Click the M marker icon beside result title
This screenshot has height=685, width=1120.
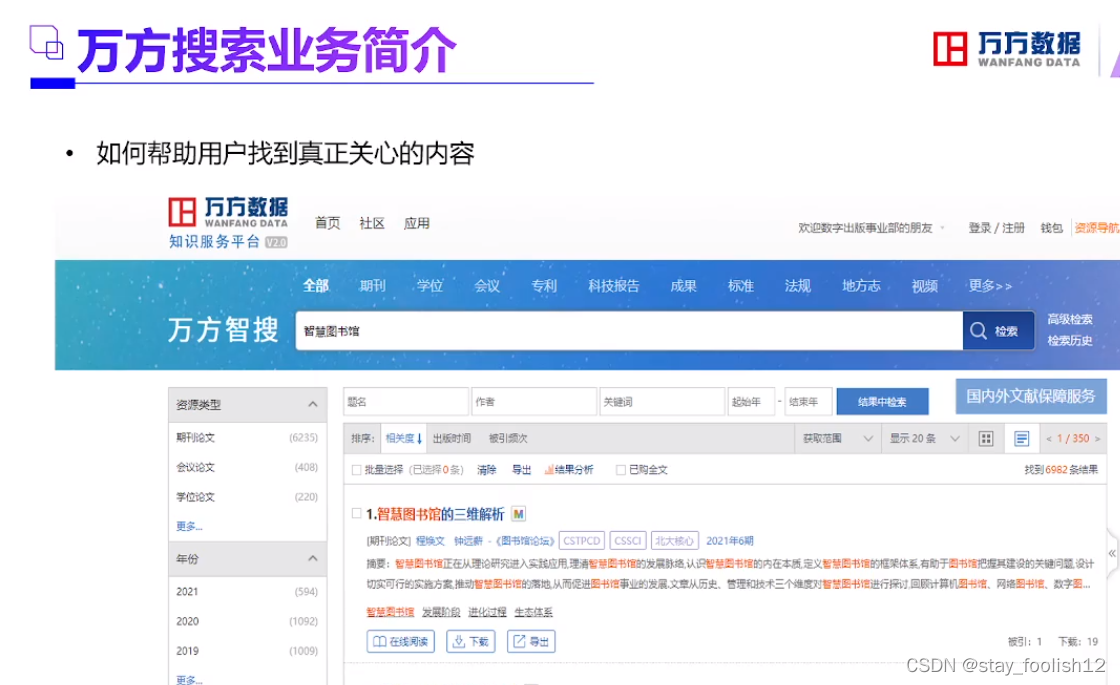tap(519, 514)
